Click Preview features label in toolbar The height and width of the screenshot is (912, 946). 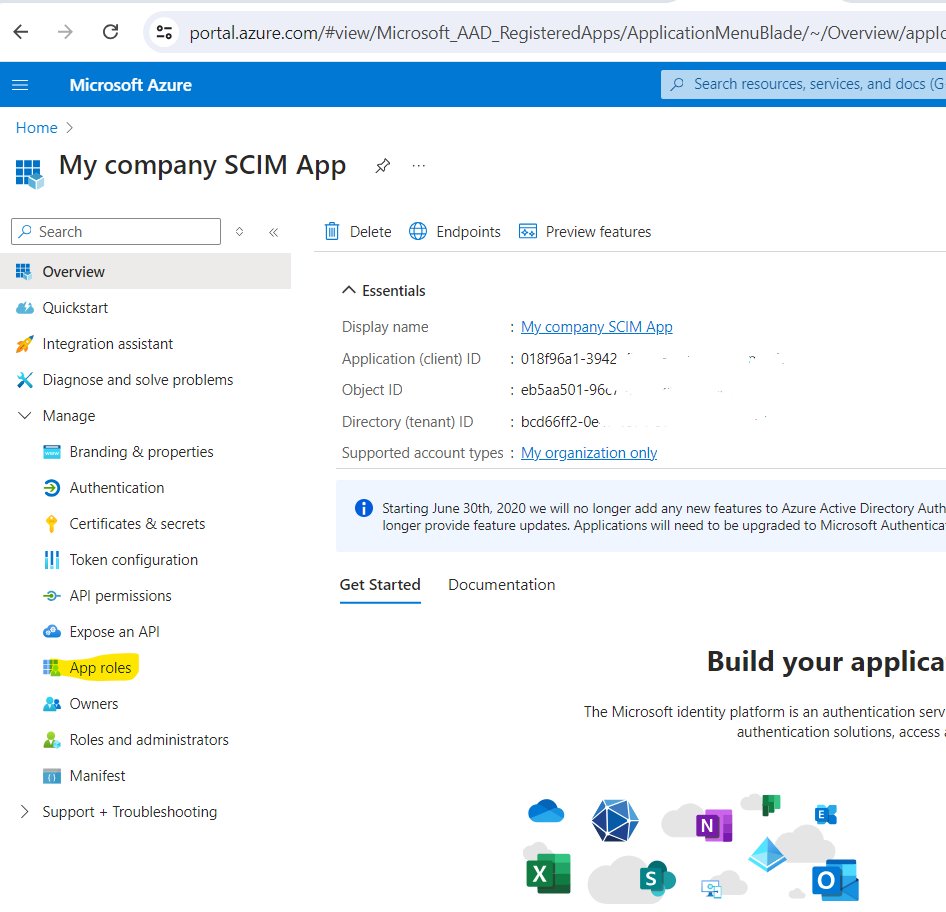[598, 232]
